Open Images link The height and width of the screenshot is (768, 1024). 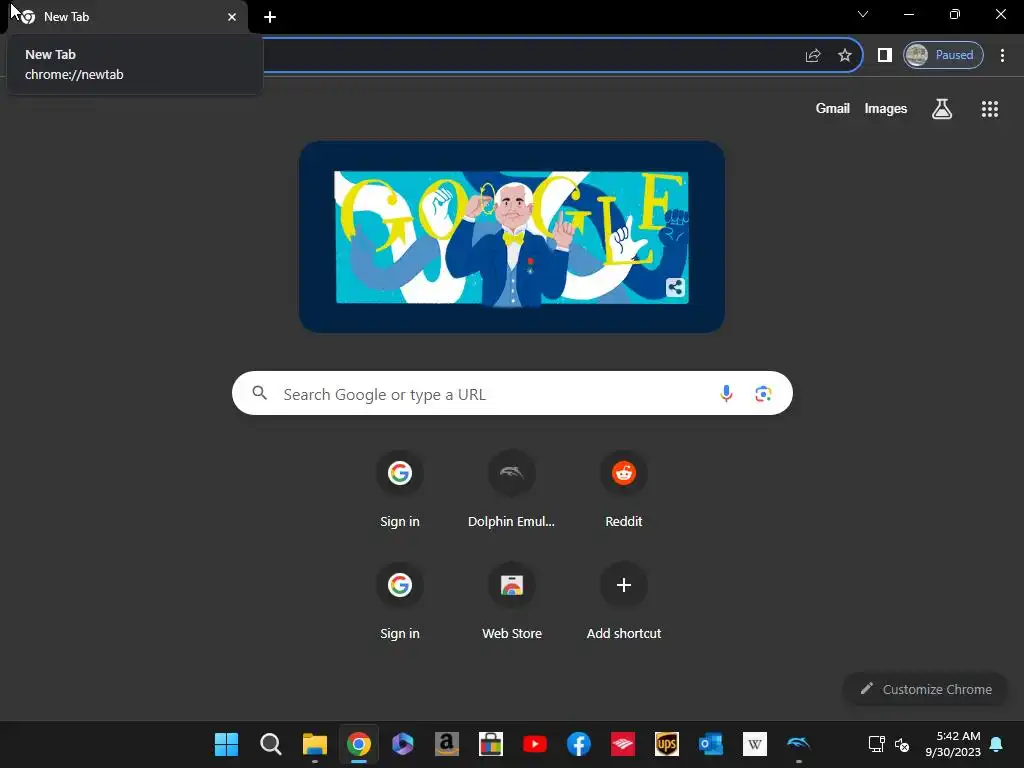click(886, 108)
